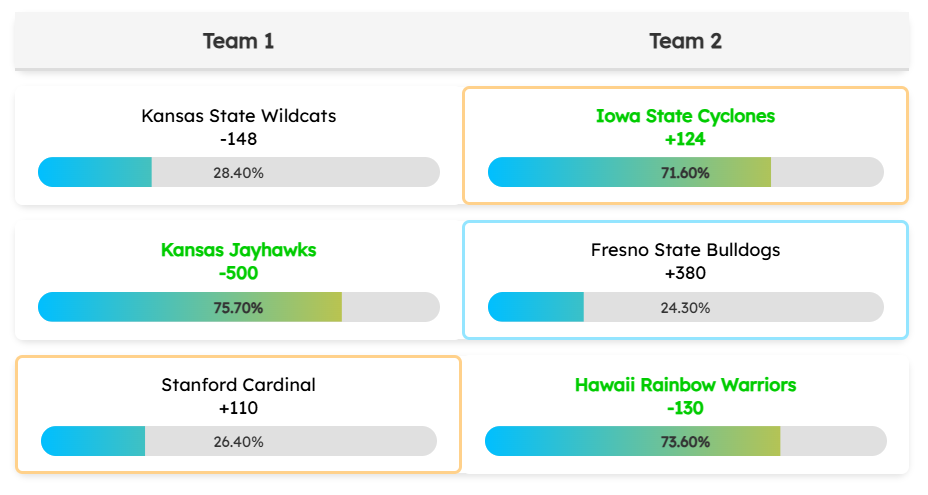The height and width of the screenshot is (495, 928).
Task: Click the +124 odds for Iowa State
Action: click(685, 139)
